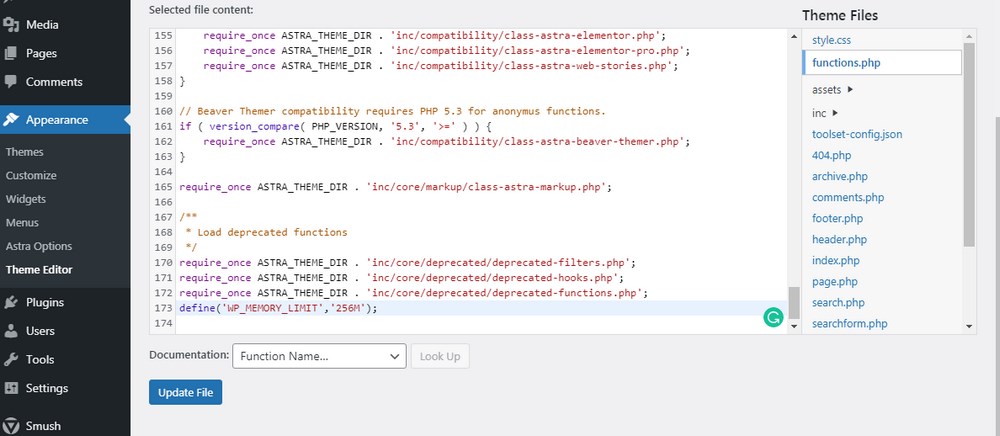The image size is (1000, 436).
Task: Open comments.php theme file
Action: tap(848, 198)
